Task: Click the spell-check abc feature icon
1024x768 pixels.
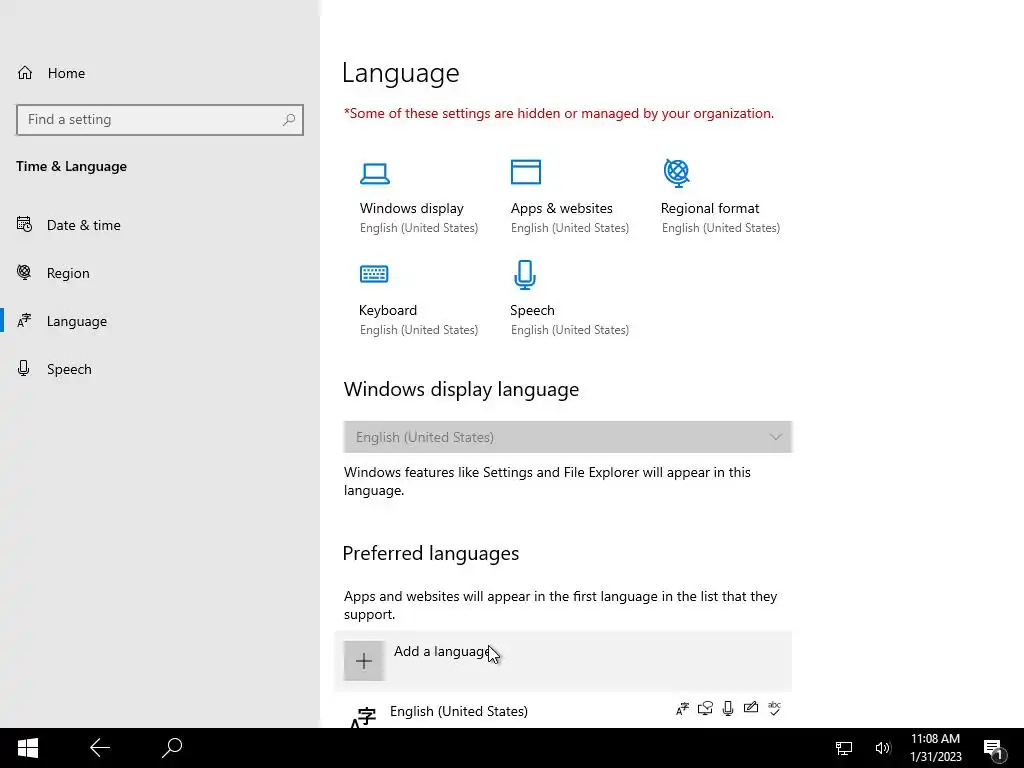Action: click(775, 708)
